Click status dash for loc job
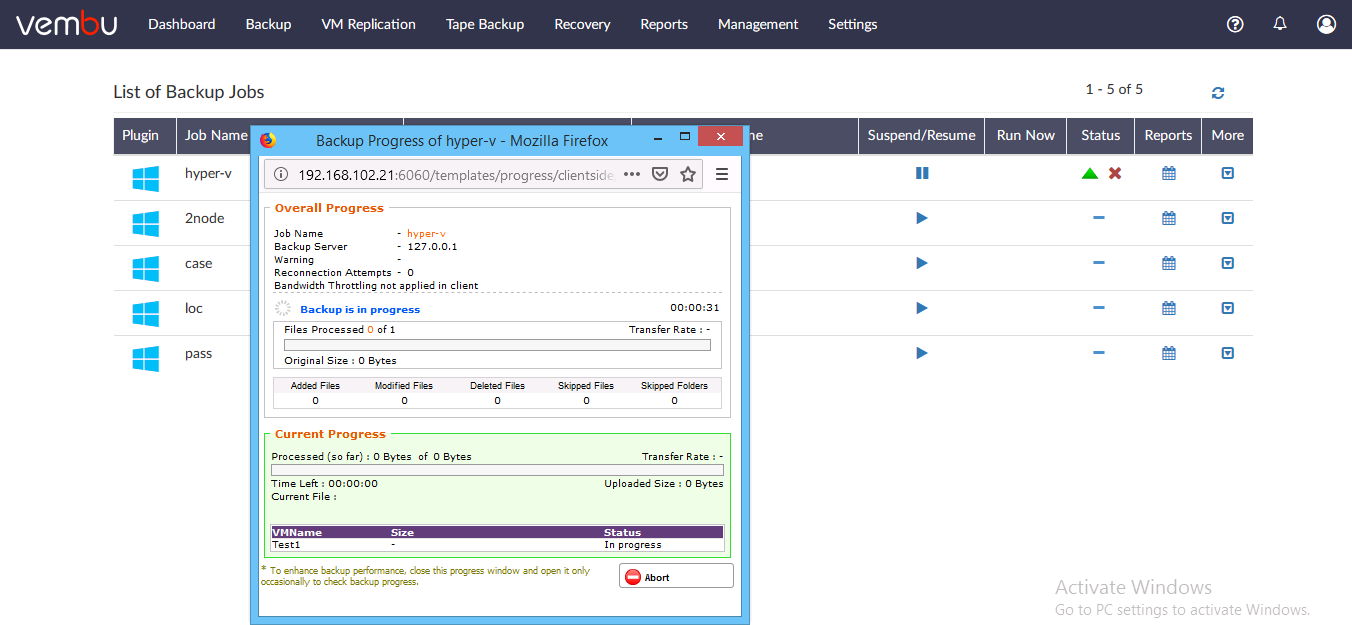The image size is (1352, 625). coord(1099,308)
